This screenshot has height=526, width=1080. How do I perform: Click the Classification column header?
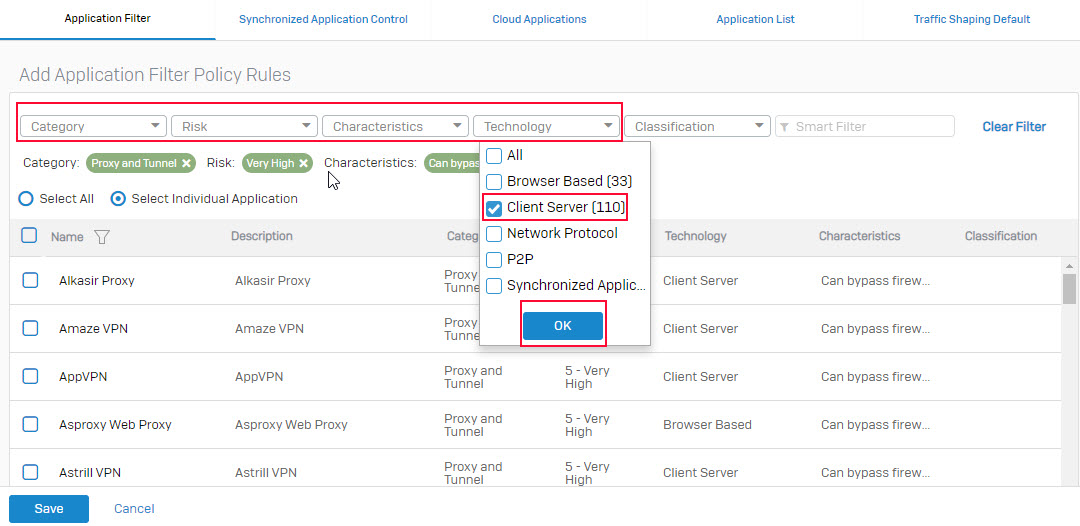[1001, 236]
